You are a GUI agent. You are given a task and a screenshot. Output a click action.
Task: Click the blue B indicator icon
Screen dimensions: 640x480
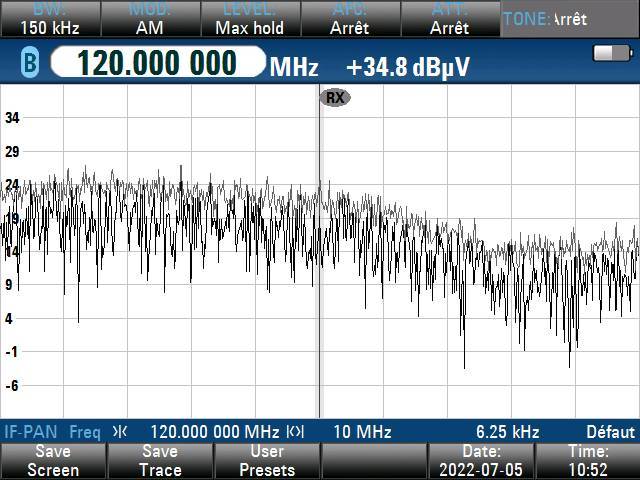(27, 65)
